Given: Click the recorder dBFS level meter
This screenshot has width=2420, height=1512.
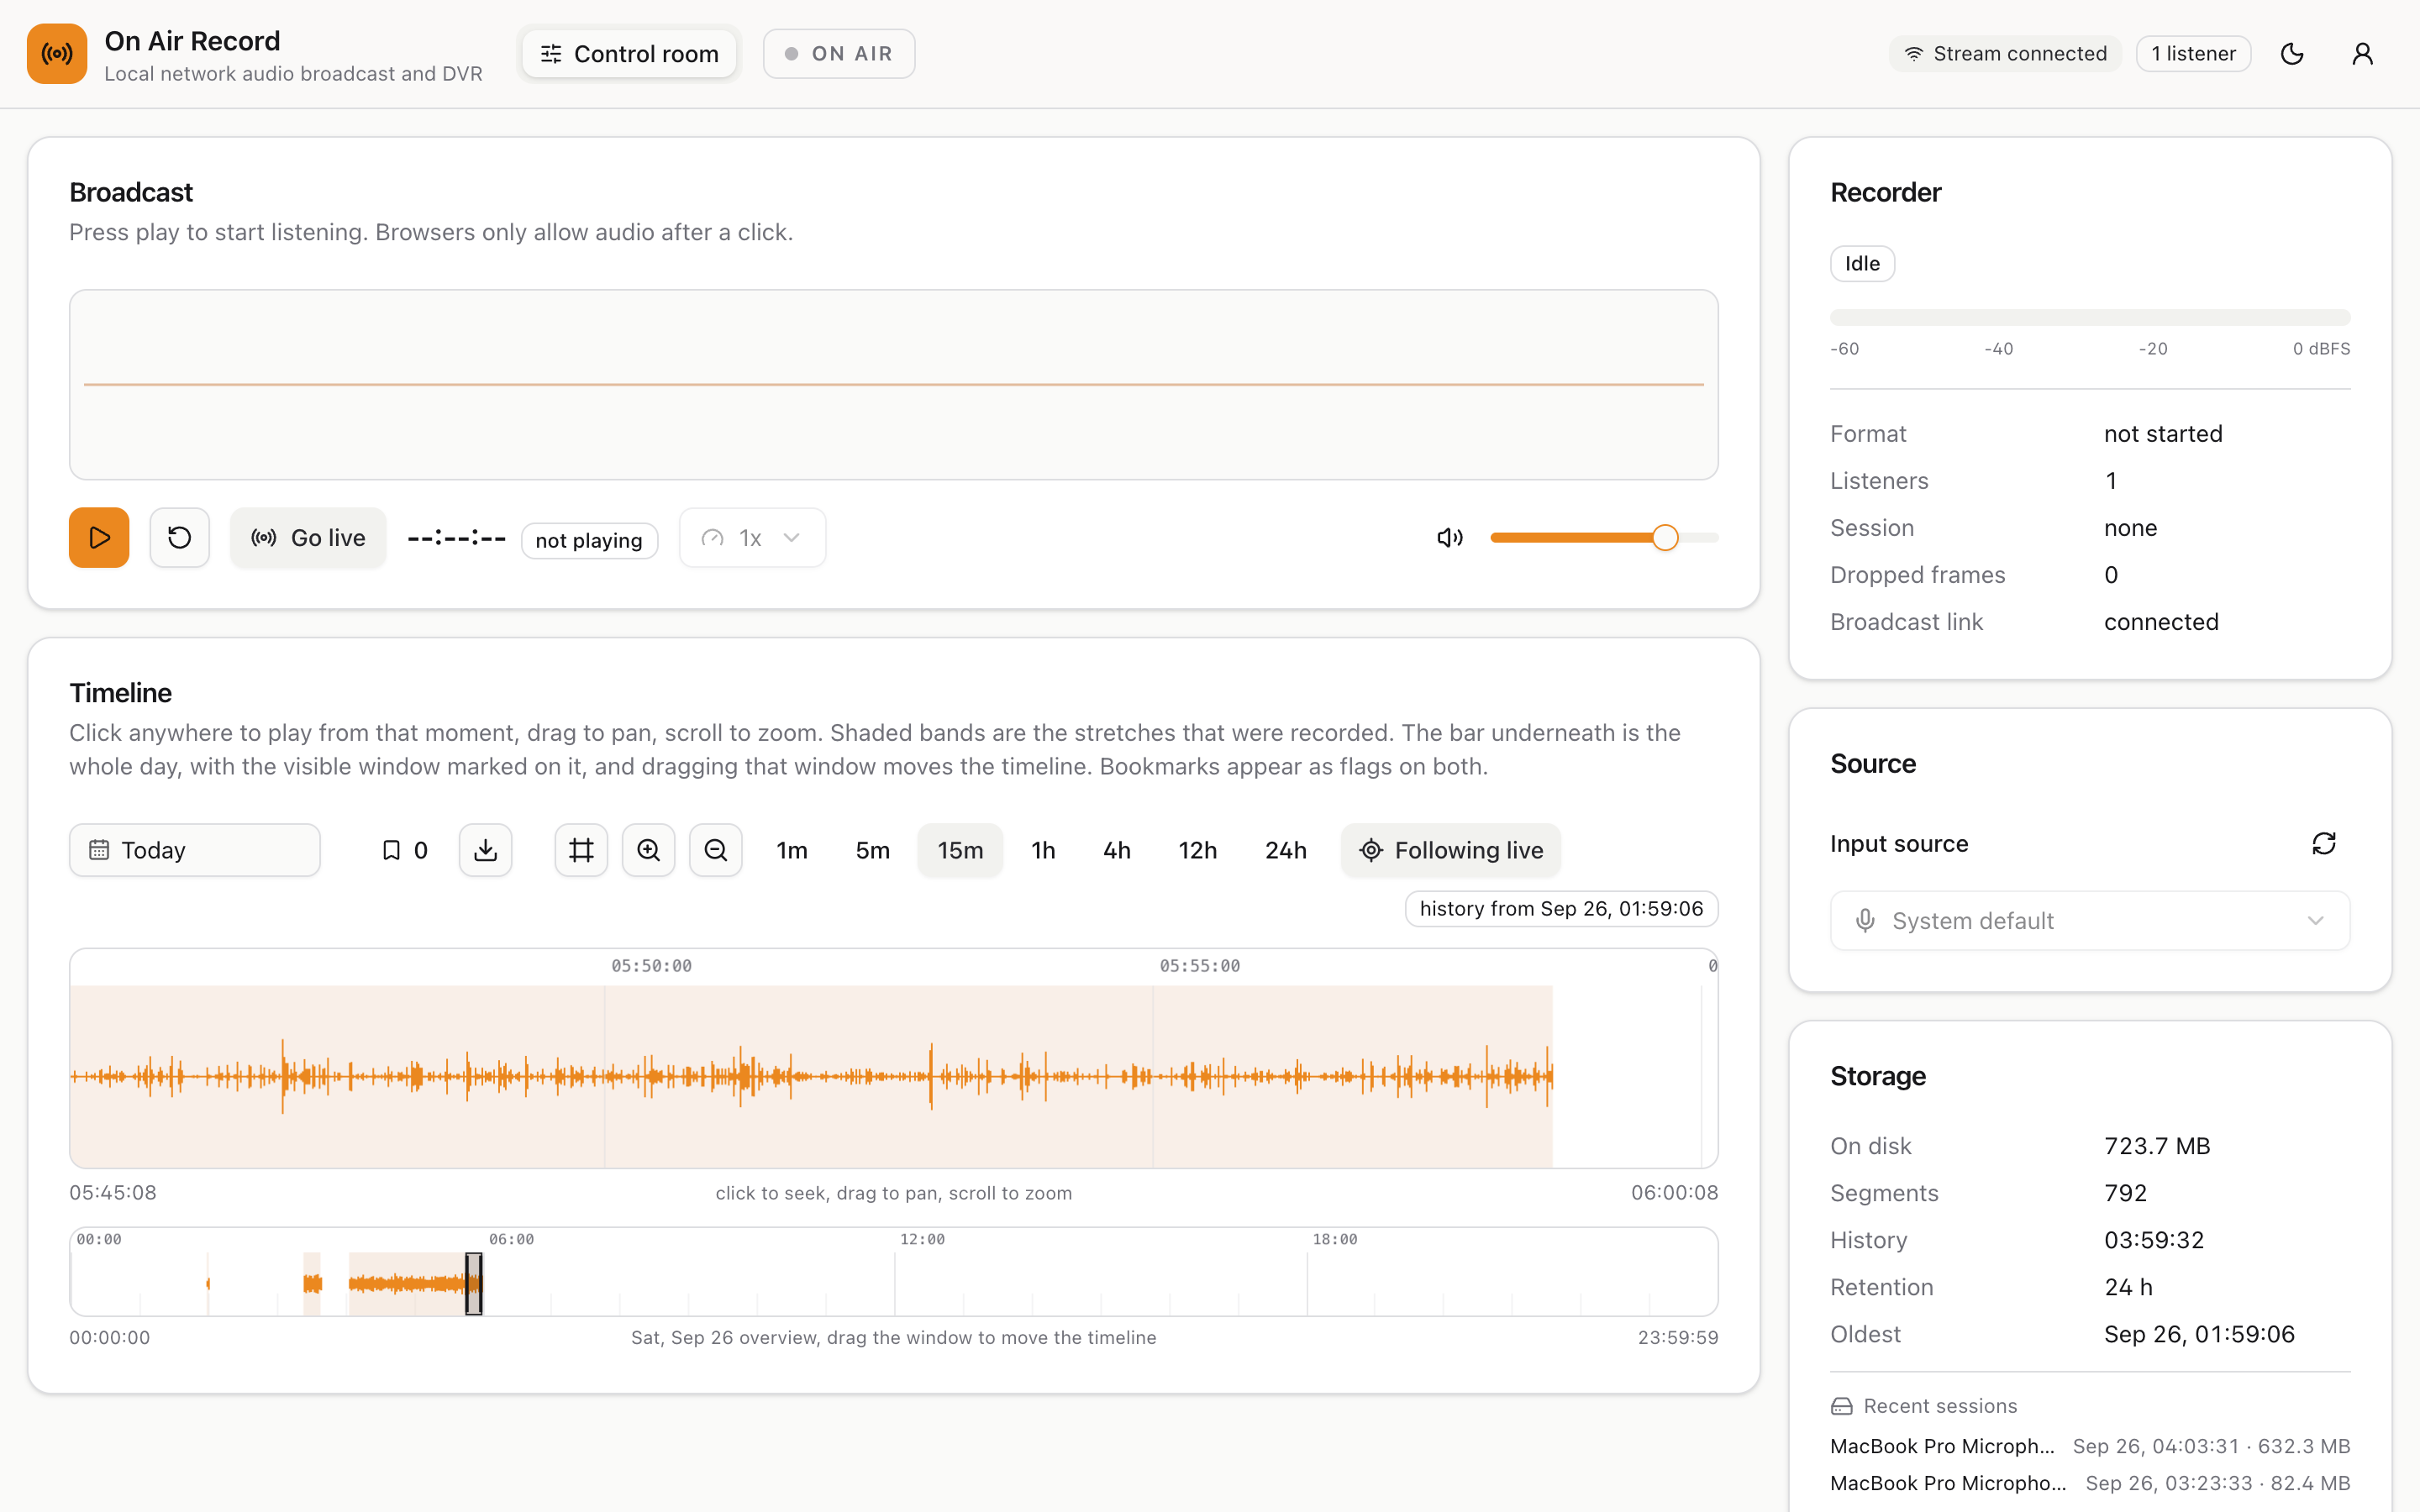Looking at the screenshot, I should click(x=2089, y=318).
